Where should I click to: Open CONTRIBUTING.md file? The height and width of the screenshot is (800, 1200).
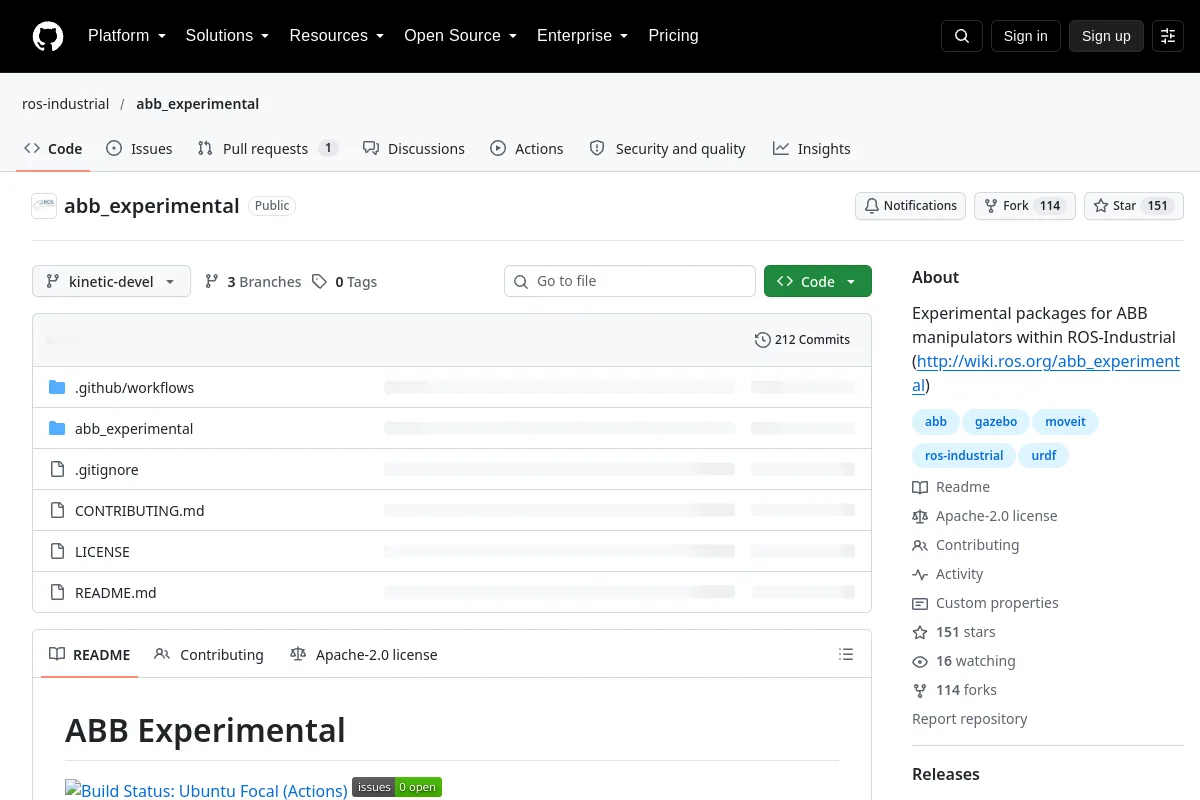click(140, 511)
